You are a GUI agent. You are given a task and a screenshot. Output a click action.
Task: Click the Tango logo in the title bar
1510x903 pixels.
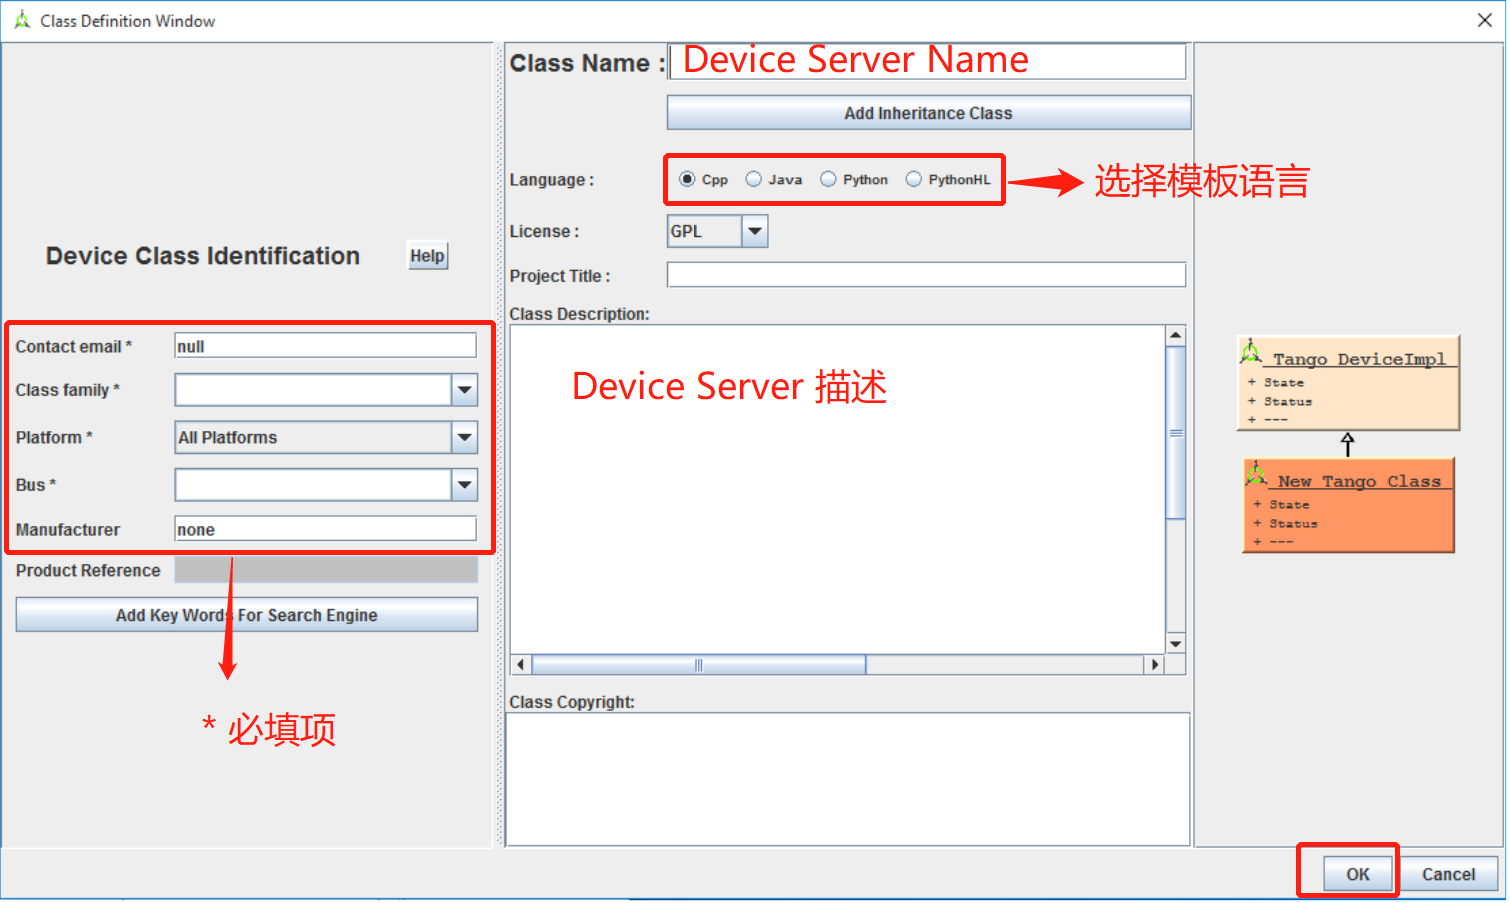[20, 19]
